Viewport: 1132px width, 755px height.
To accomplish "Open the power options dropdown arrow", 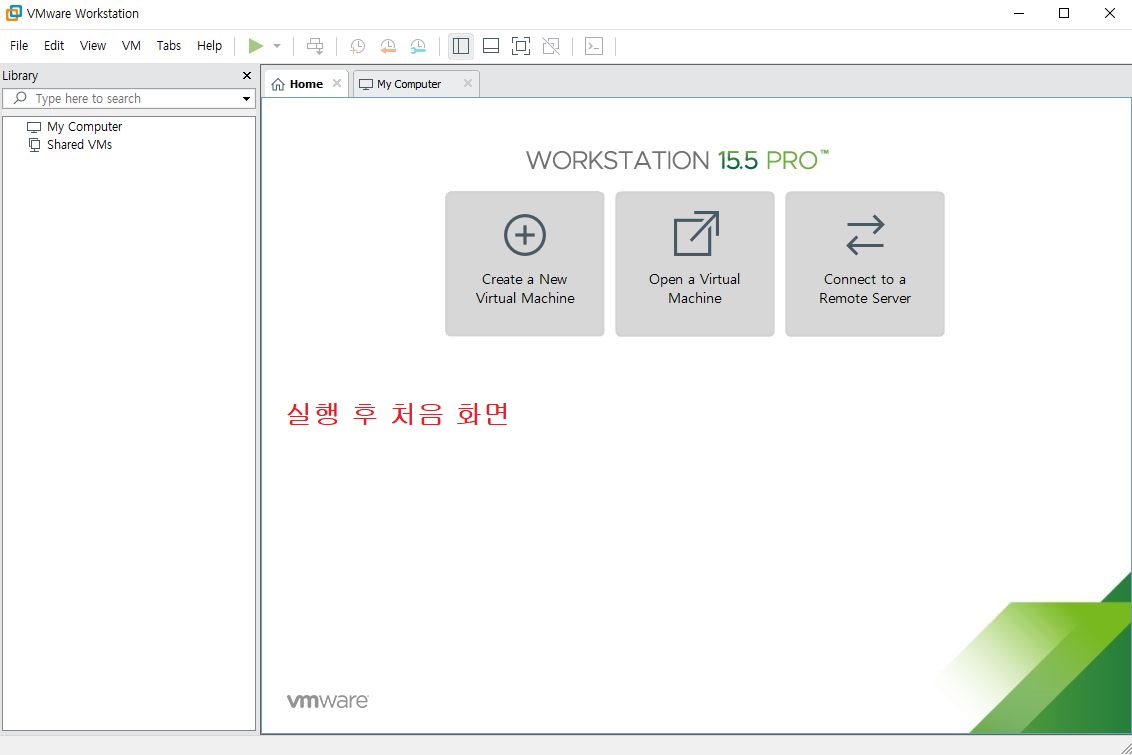I will point(277,46).
